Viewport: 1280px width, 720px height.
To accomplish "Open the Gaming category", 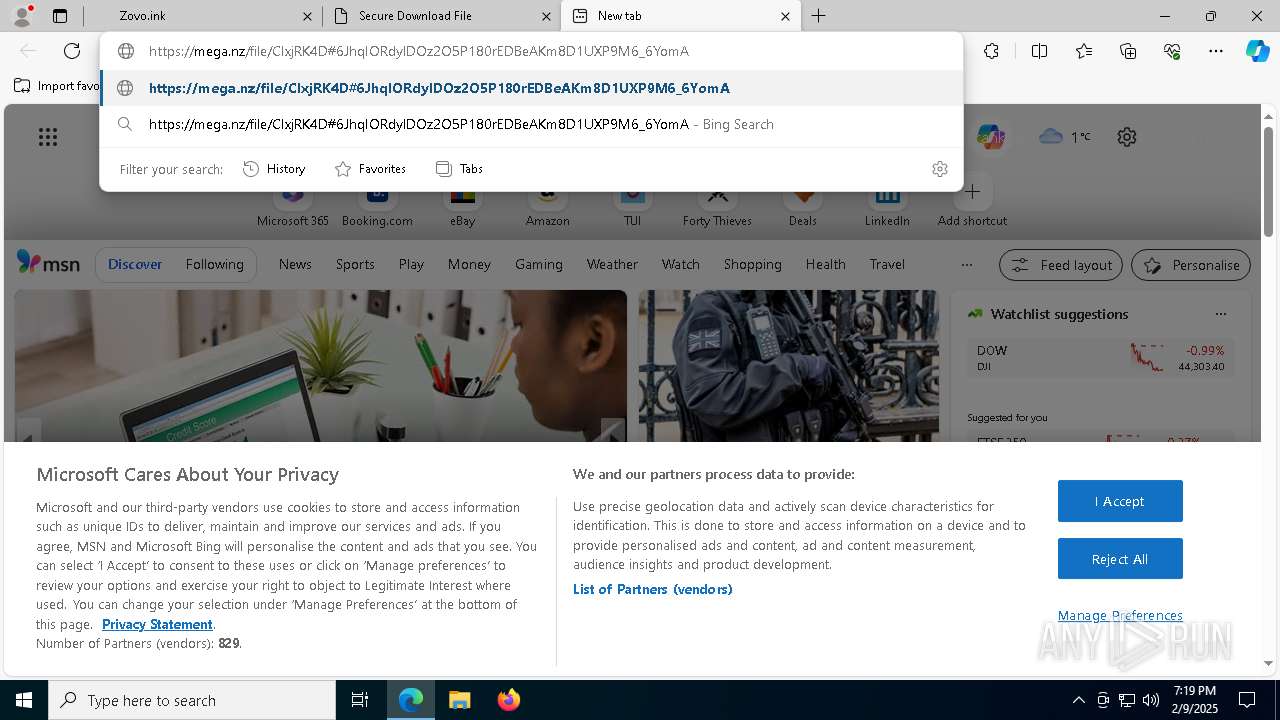I will pyautogui.click(x=538, y=264).
